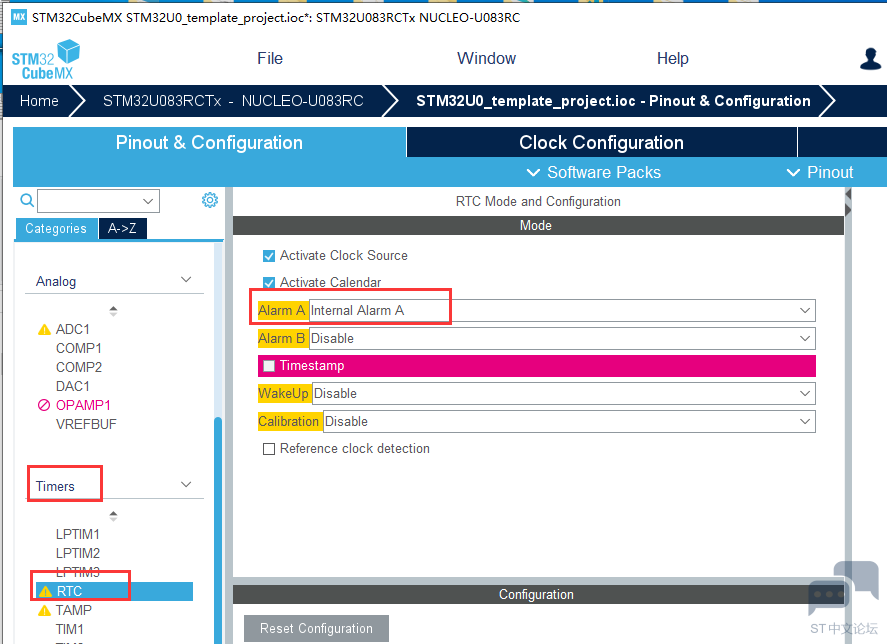Screen dimensions: 887x644
Task: Click the OPAMP1 disabled icon
Action: (x=44, y=405)
